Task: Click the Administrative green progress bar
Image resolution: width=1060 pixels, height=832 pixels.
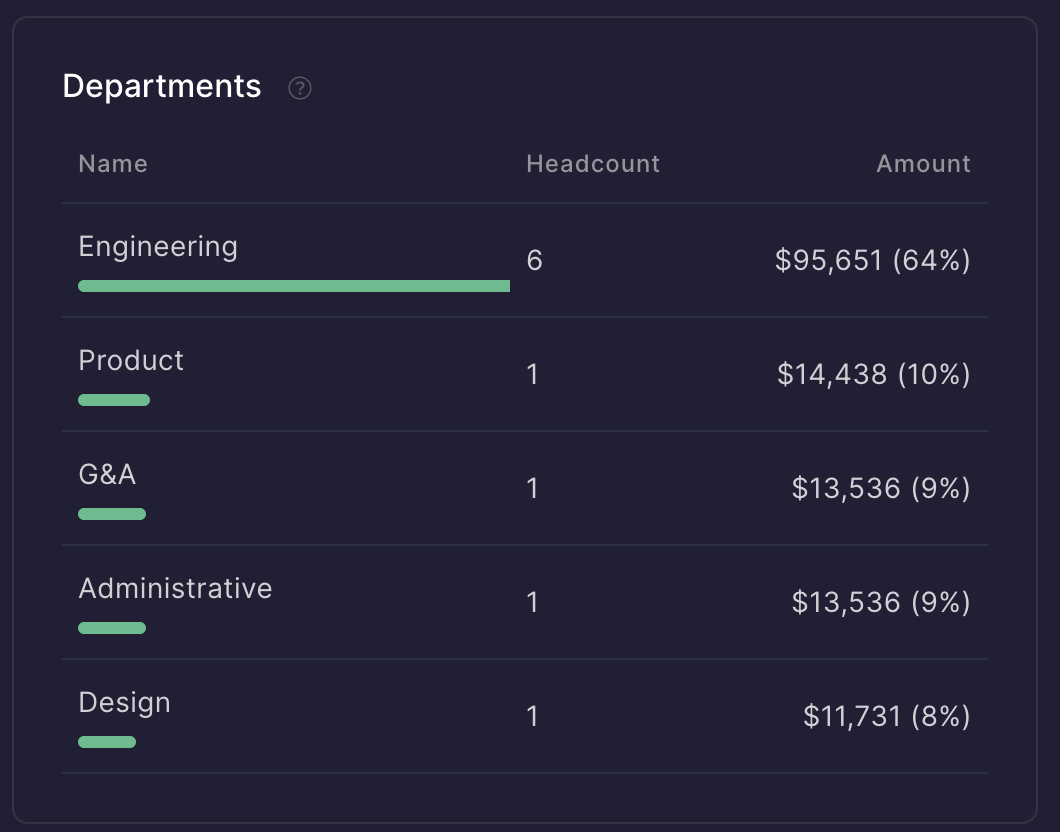Action: point(112,628)
